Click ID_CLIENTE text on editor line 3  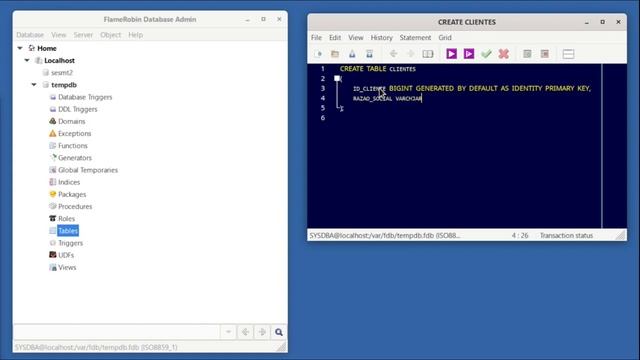click(x=369, y=89)
